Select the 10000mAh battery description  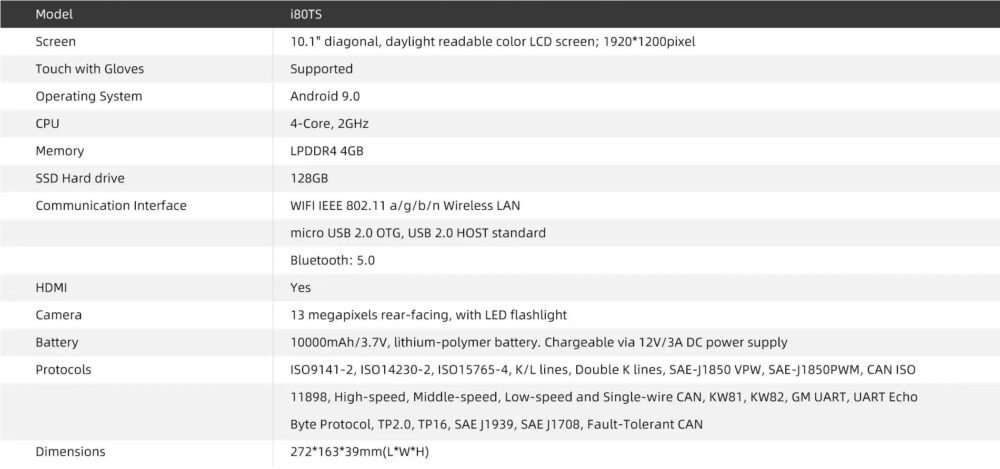click(x=538, y=342)
